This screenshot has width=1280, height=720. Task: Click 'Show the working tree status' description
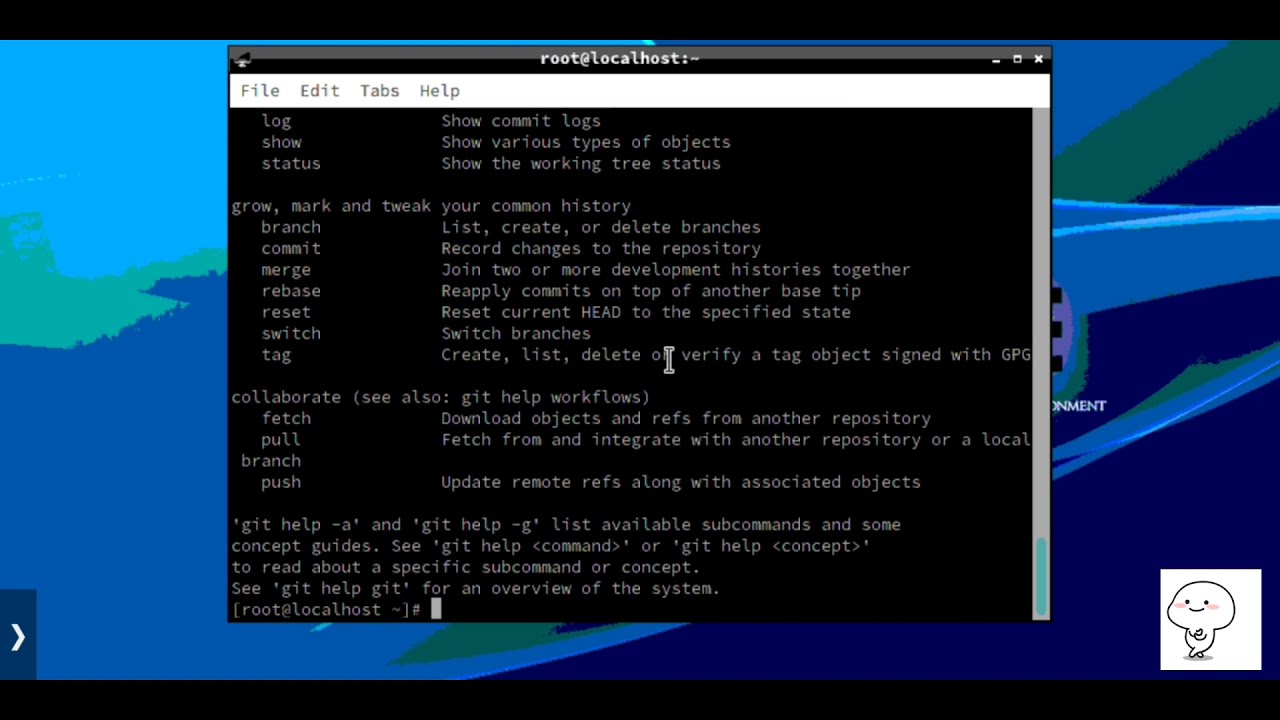click(x=581, y=163)
